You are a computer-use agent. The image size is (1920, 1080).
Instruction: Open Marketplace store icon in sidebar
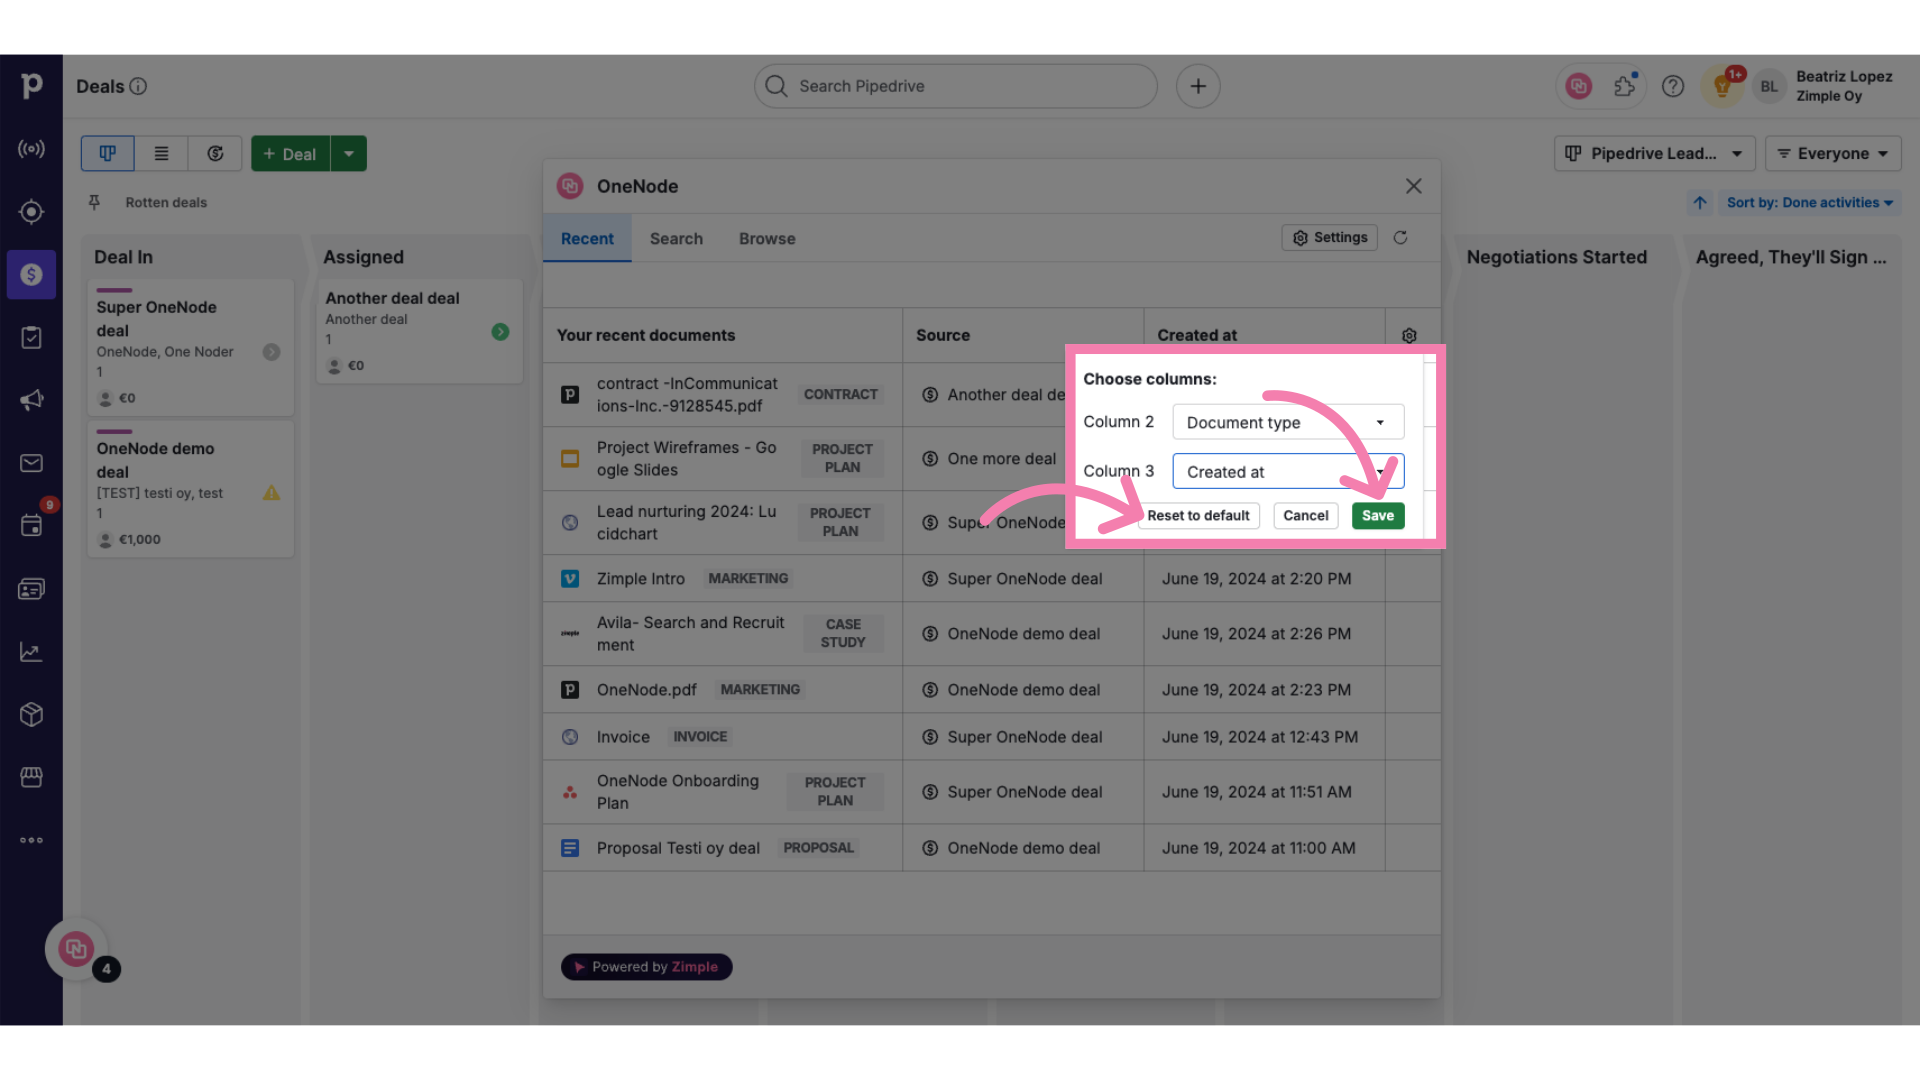(31, 777)
